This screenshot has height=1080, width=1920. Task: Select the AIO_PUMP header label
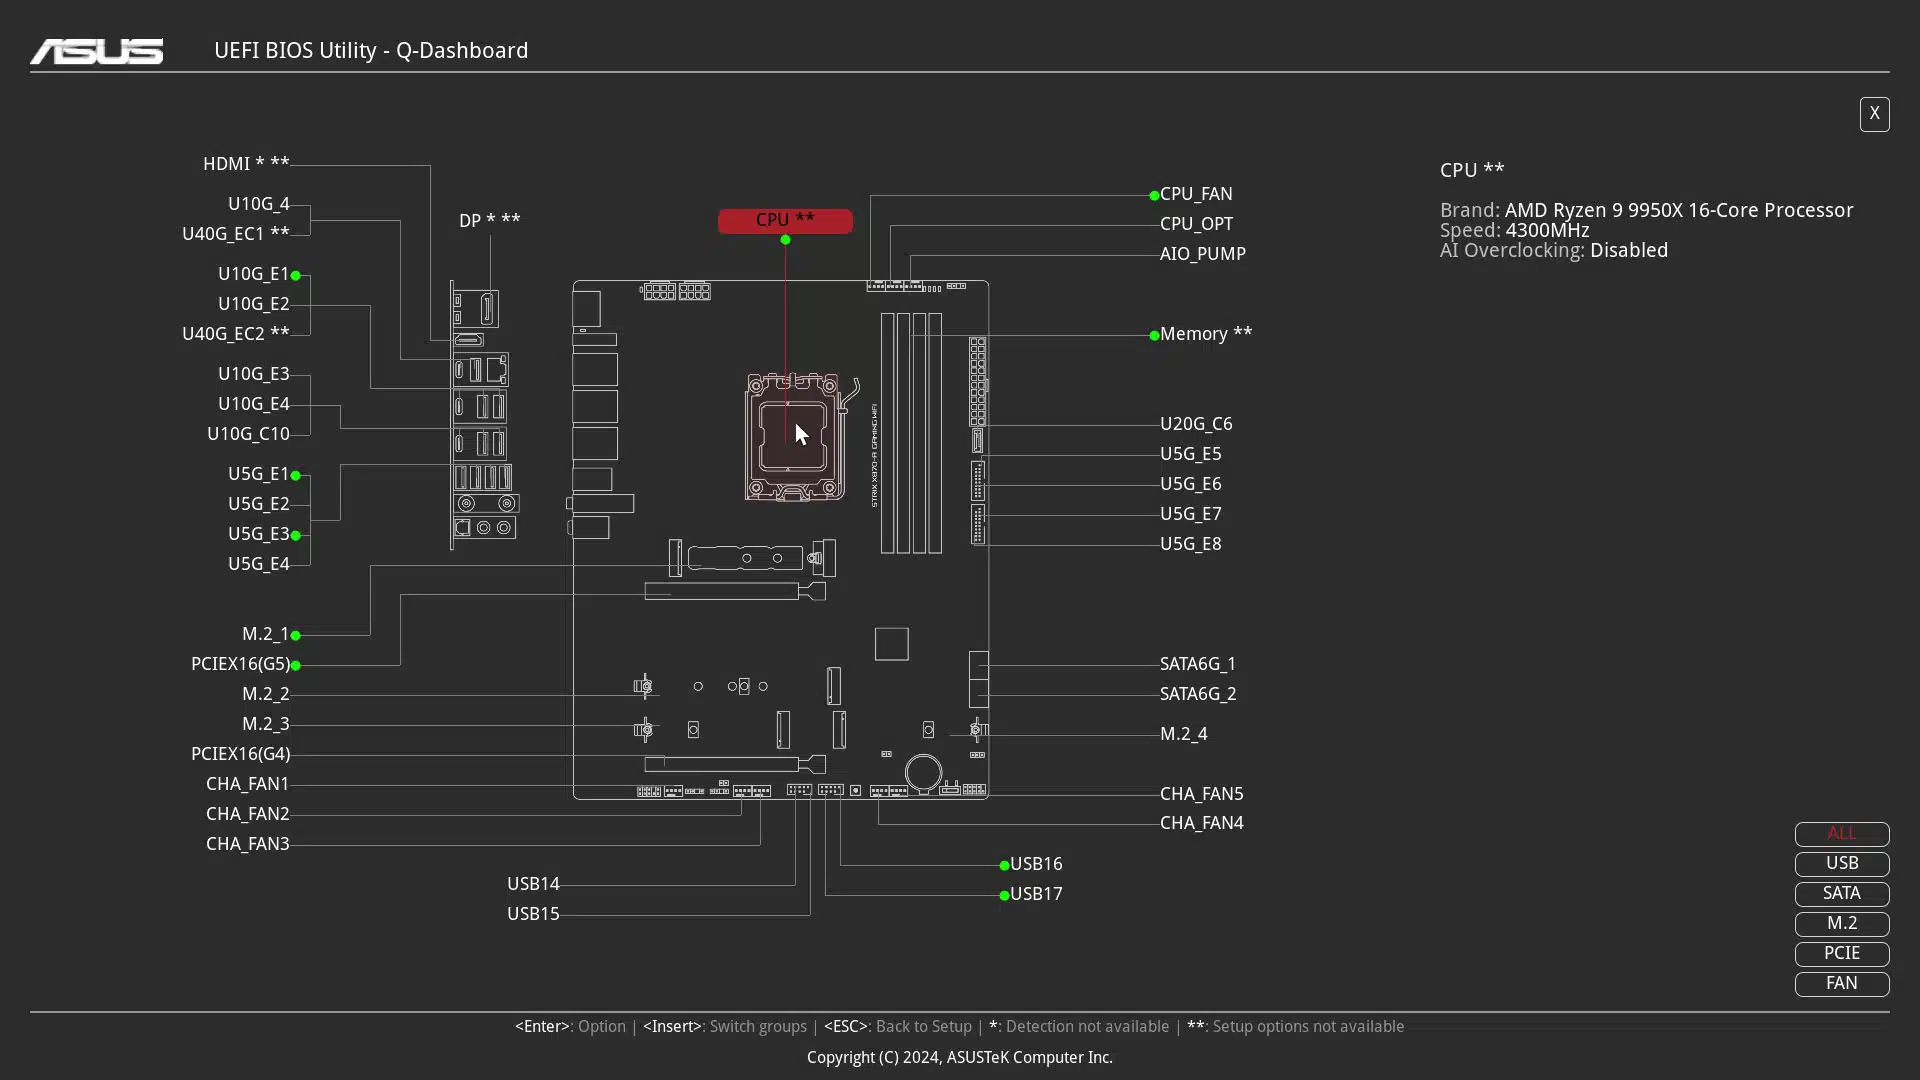pos(1203,254)
